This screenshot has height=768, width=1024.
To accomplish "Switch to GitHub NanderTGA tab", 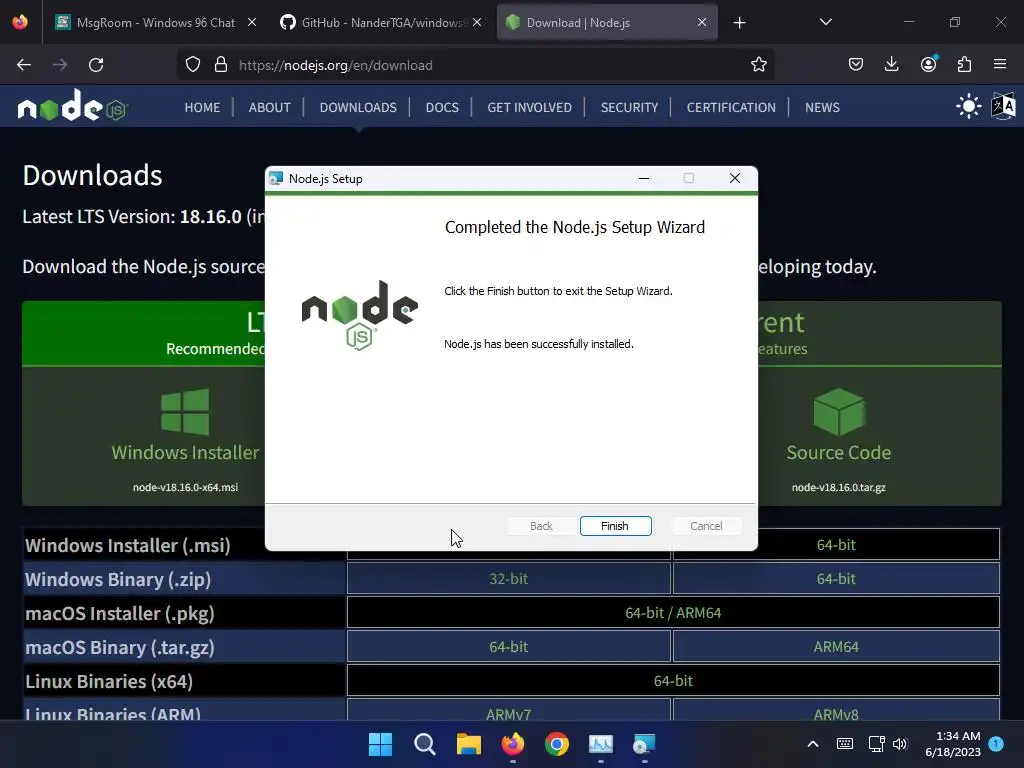I will (x=381, y=23).
